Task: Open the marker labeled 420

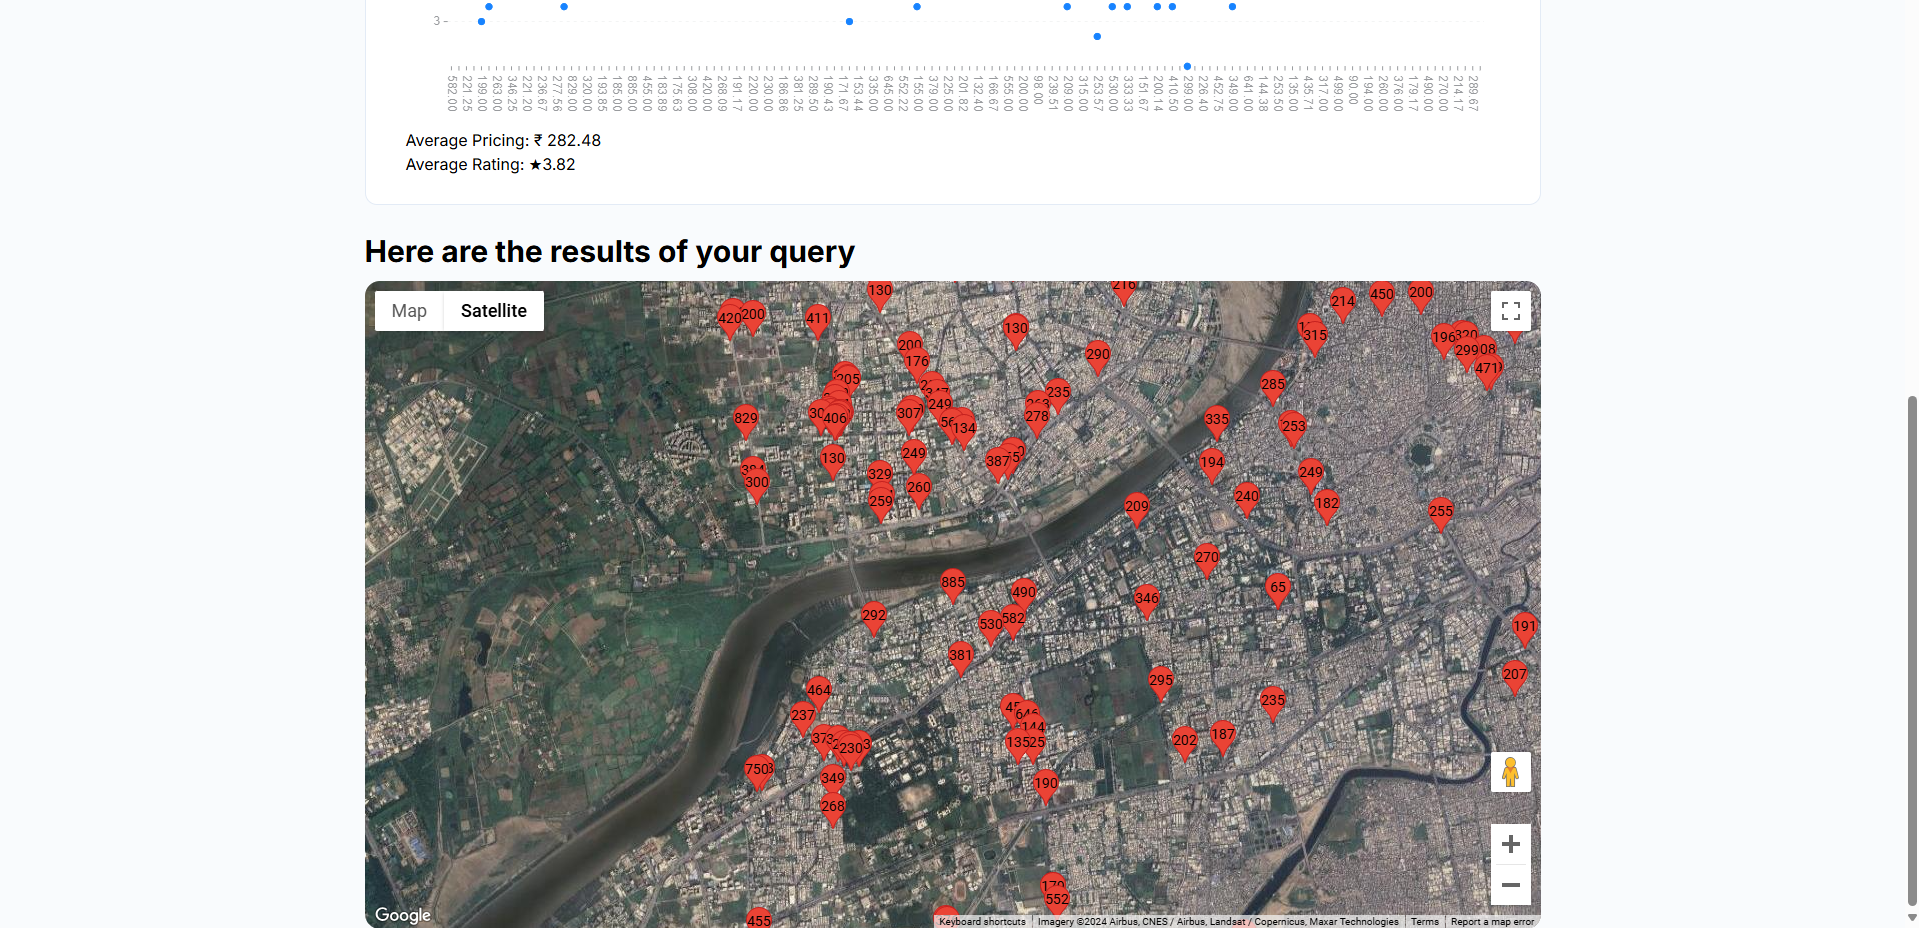Action: point(729,324)
